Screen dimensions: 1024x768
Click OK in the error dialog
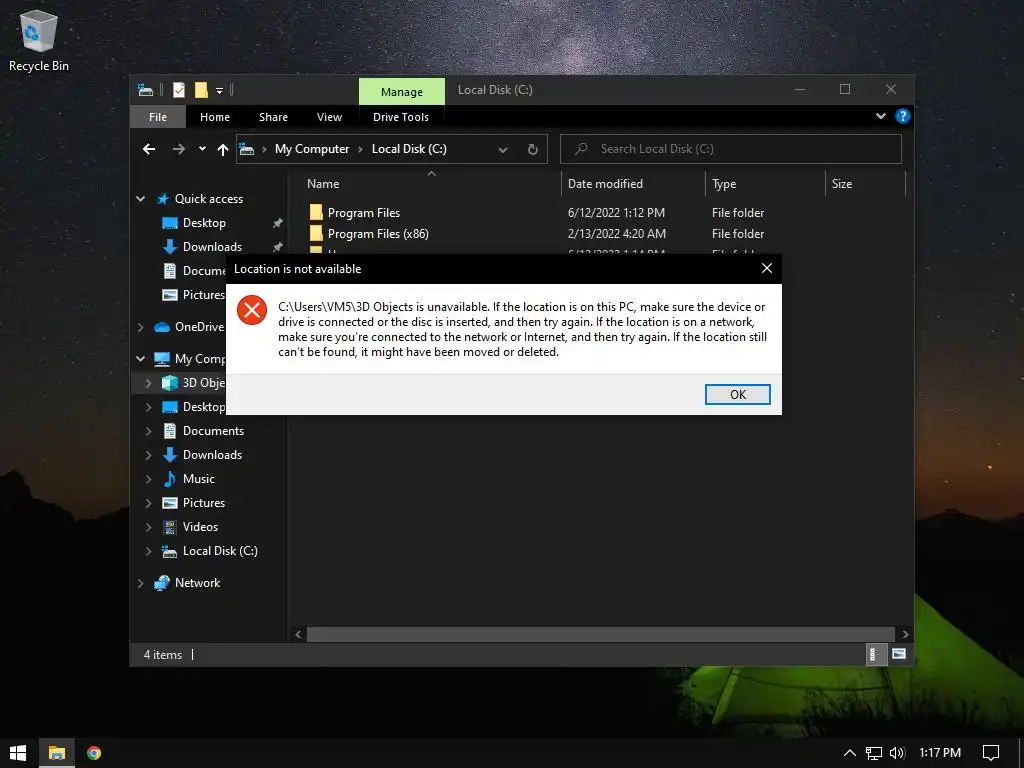738,394
